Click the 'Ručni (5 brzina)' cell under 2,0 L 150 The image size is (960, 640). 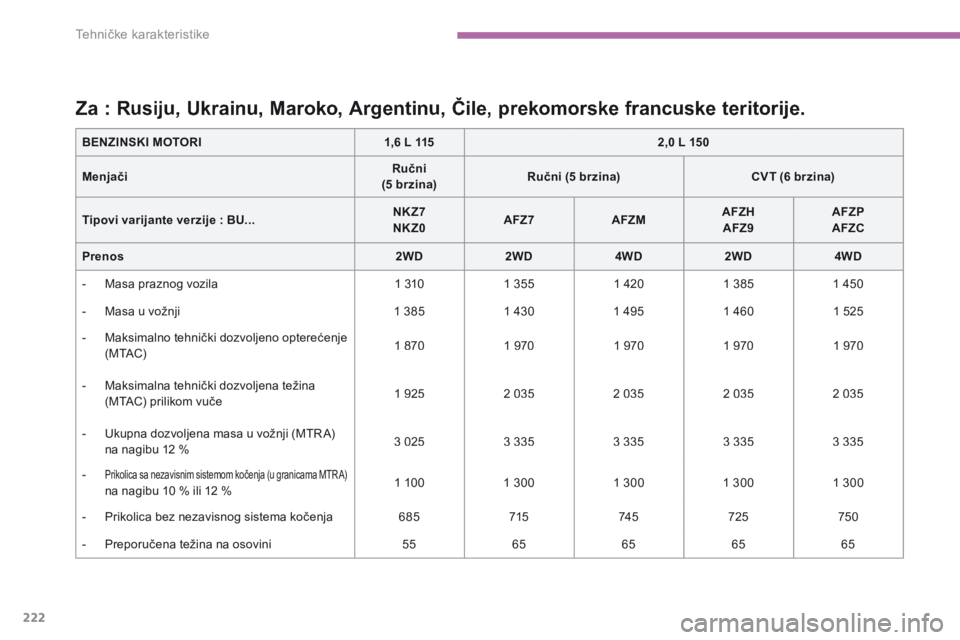click(574, 176)
